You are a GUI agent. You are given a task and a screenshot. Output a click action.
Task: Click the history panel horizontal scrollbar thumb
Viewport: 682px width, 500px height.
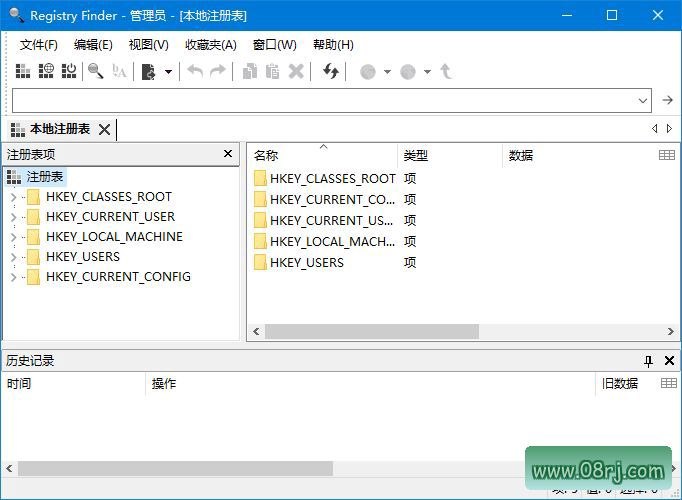pos(175,469)
